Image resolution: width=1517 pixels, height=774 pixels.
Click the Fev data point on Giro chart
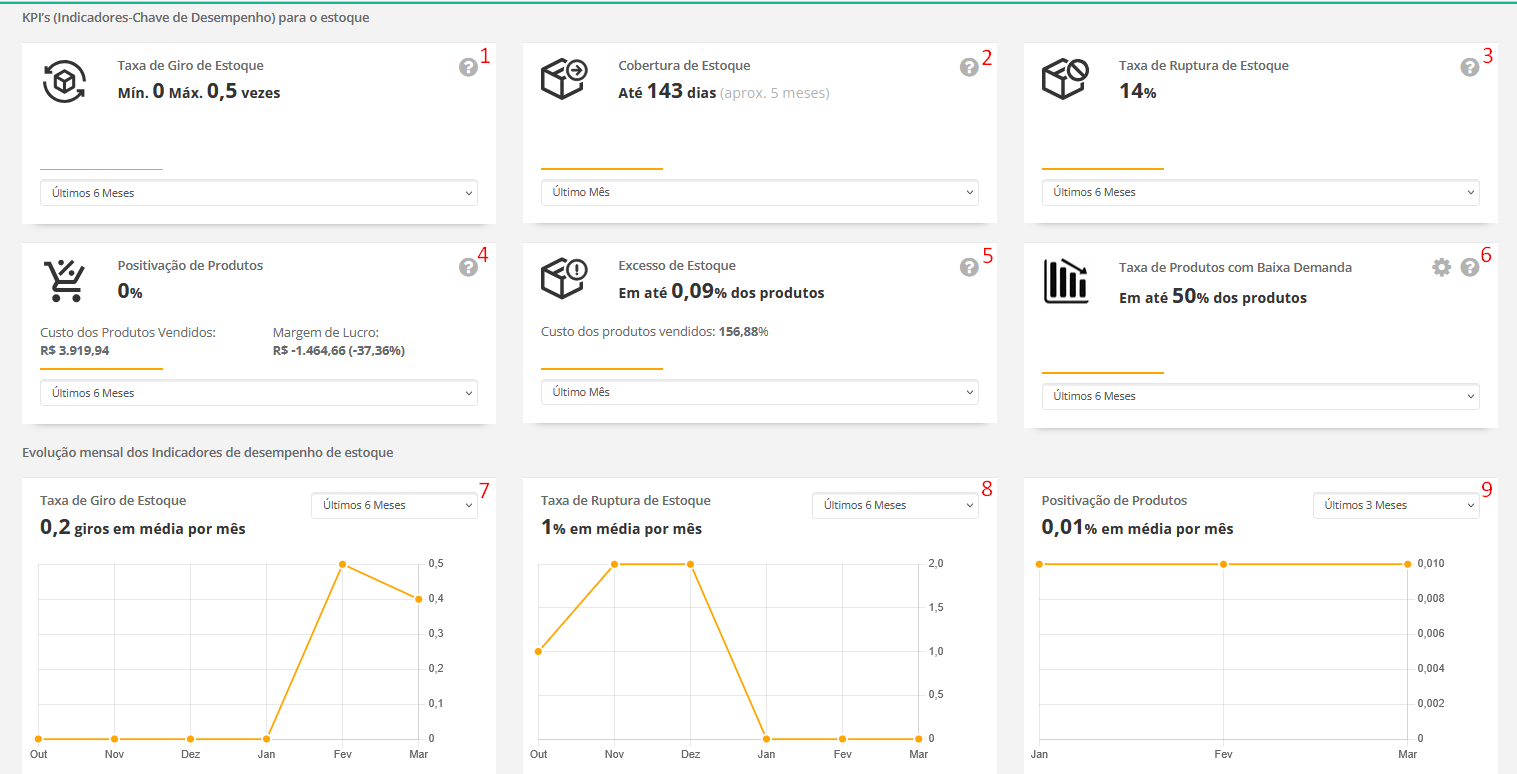click(342, 564)
